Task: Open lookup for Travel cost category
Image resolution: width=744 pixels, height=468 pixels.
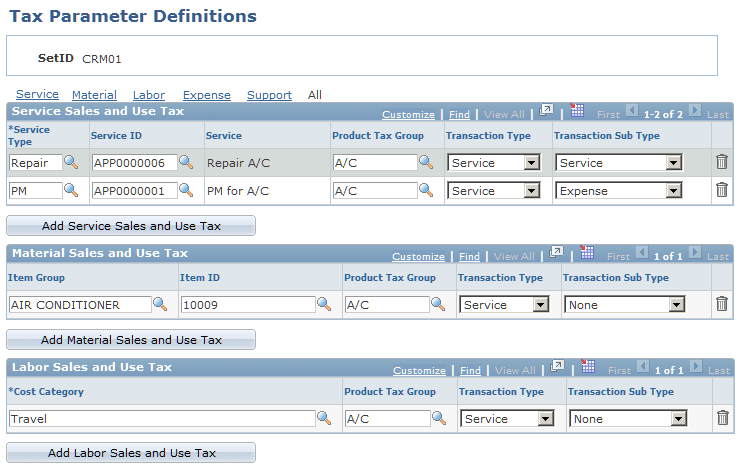Action: tap(324, 418)
